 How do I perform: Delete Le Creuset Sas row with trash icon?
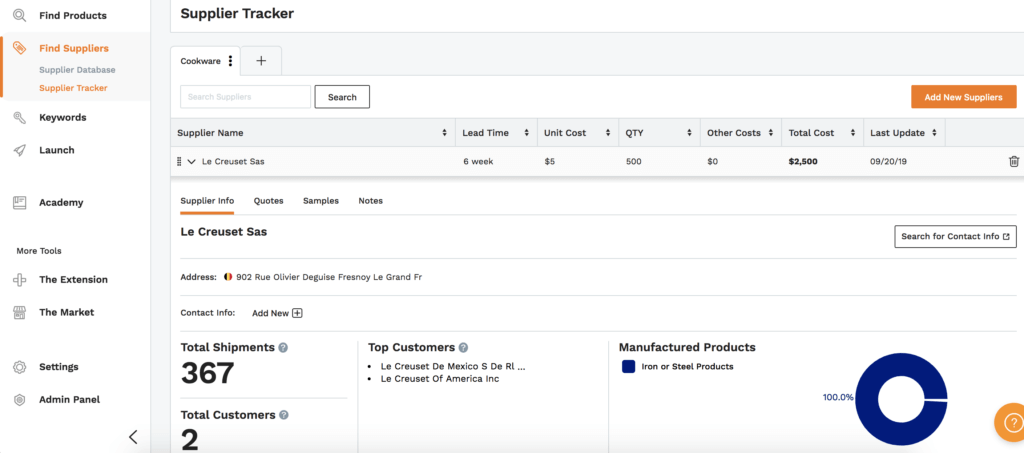tap(1014, 161)
